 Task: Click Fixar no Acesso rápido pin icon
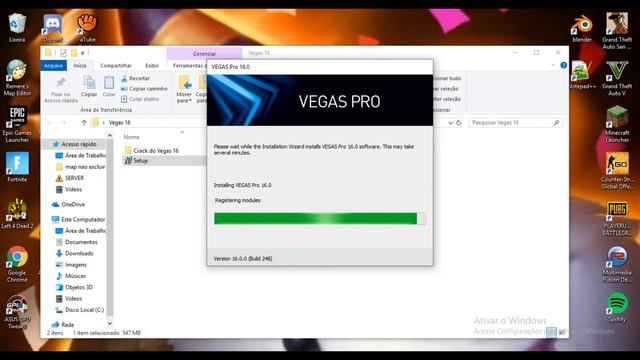click(x=61, y=90)
